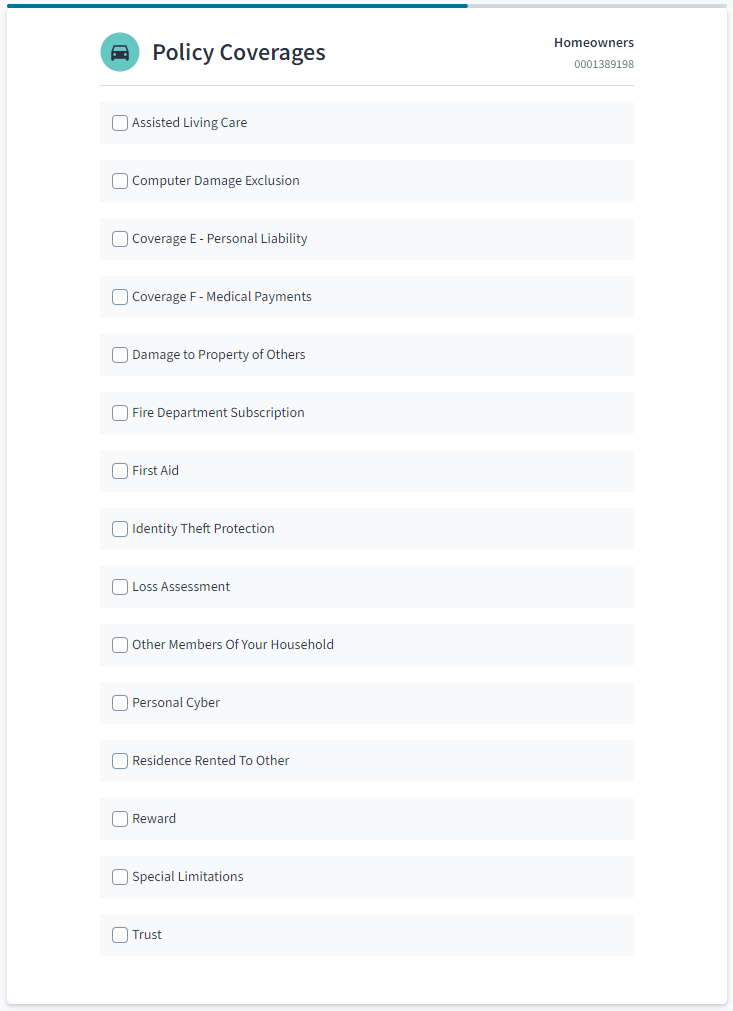Screen dimensions: 733x1011
Task: Click the teal car icon beside Policy Coverages
Action: 120,52
